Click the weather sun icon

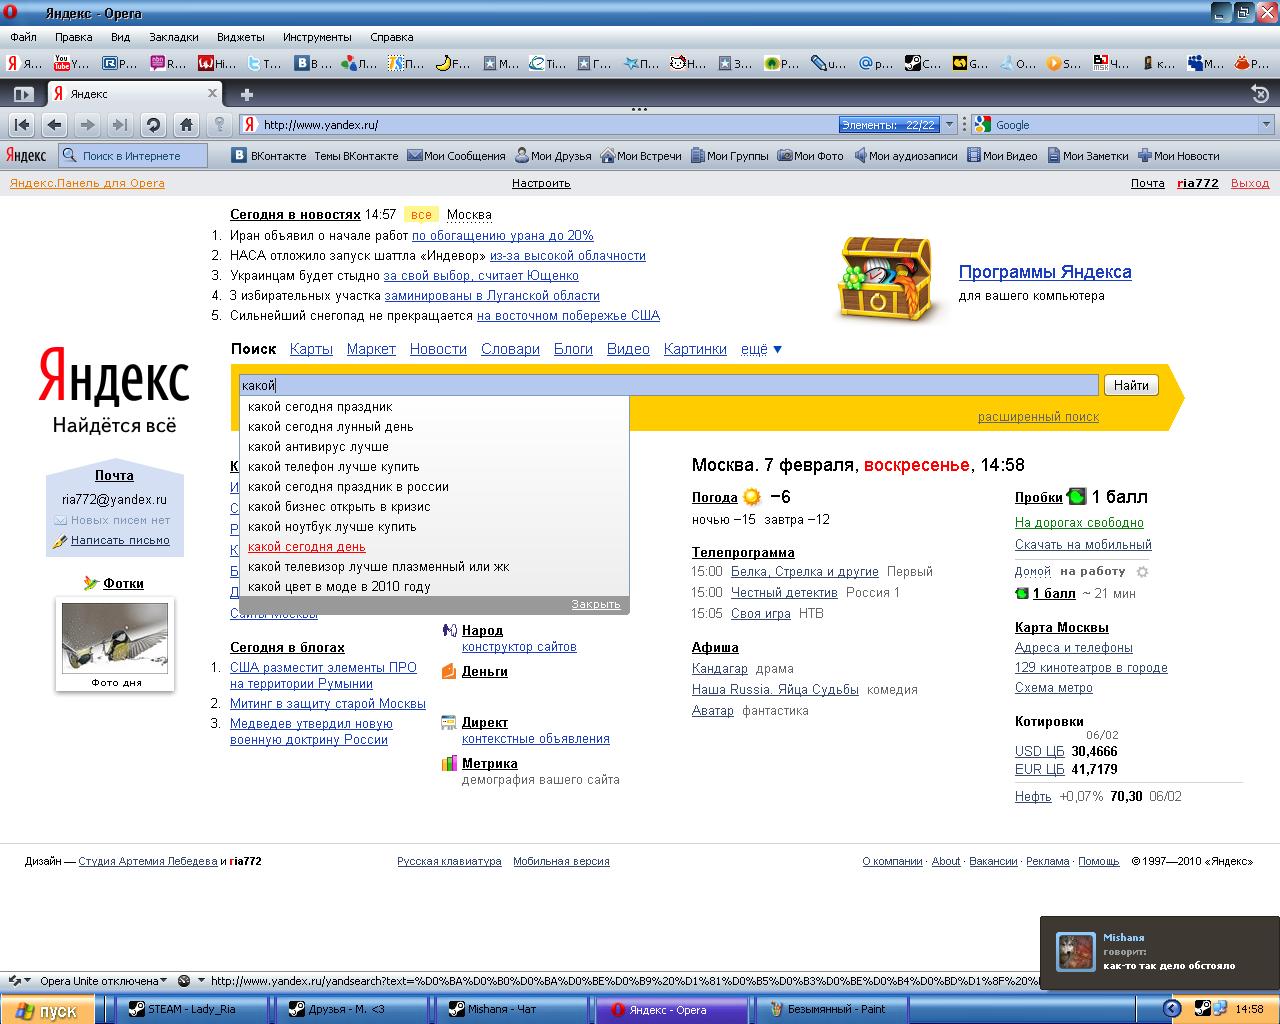(x=752, y=497)
